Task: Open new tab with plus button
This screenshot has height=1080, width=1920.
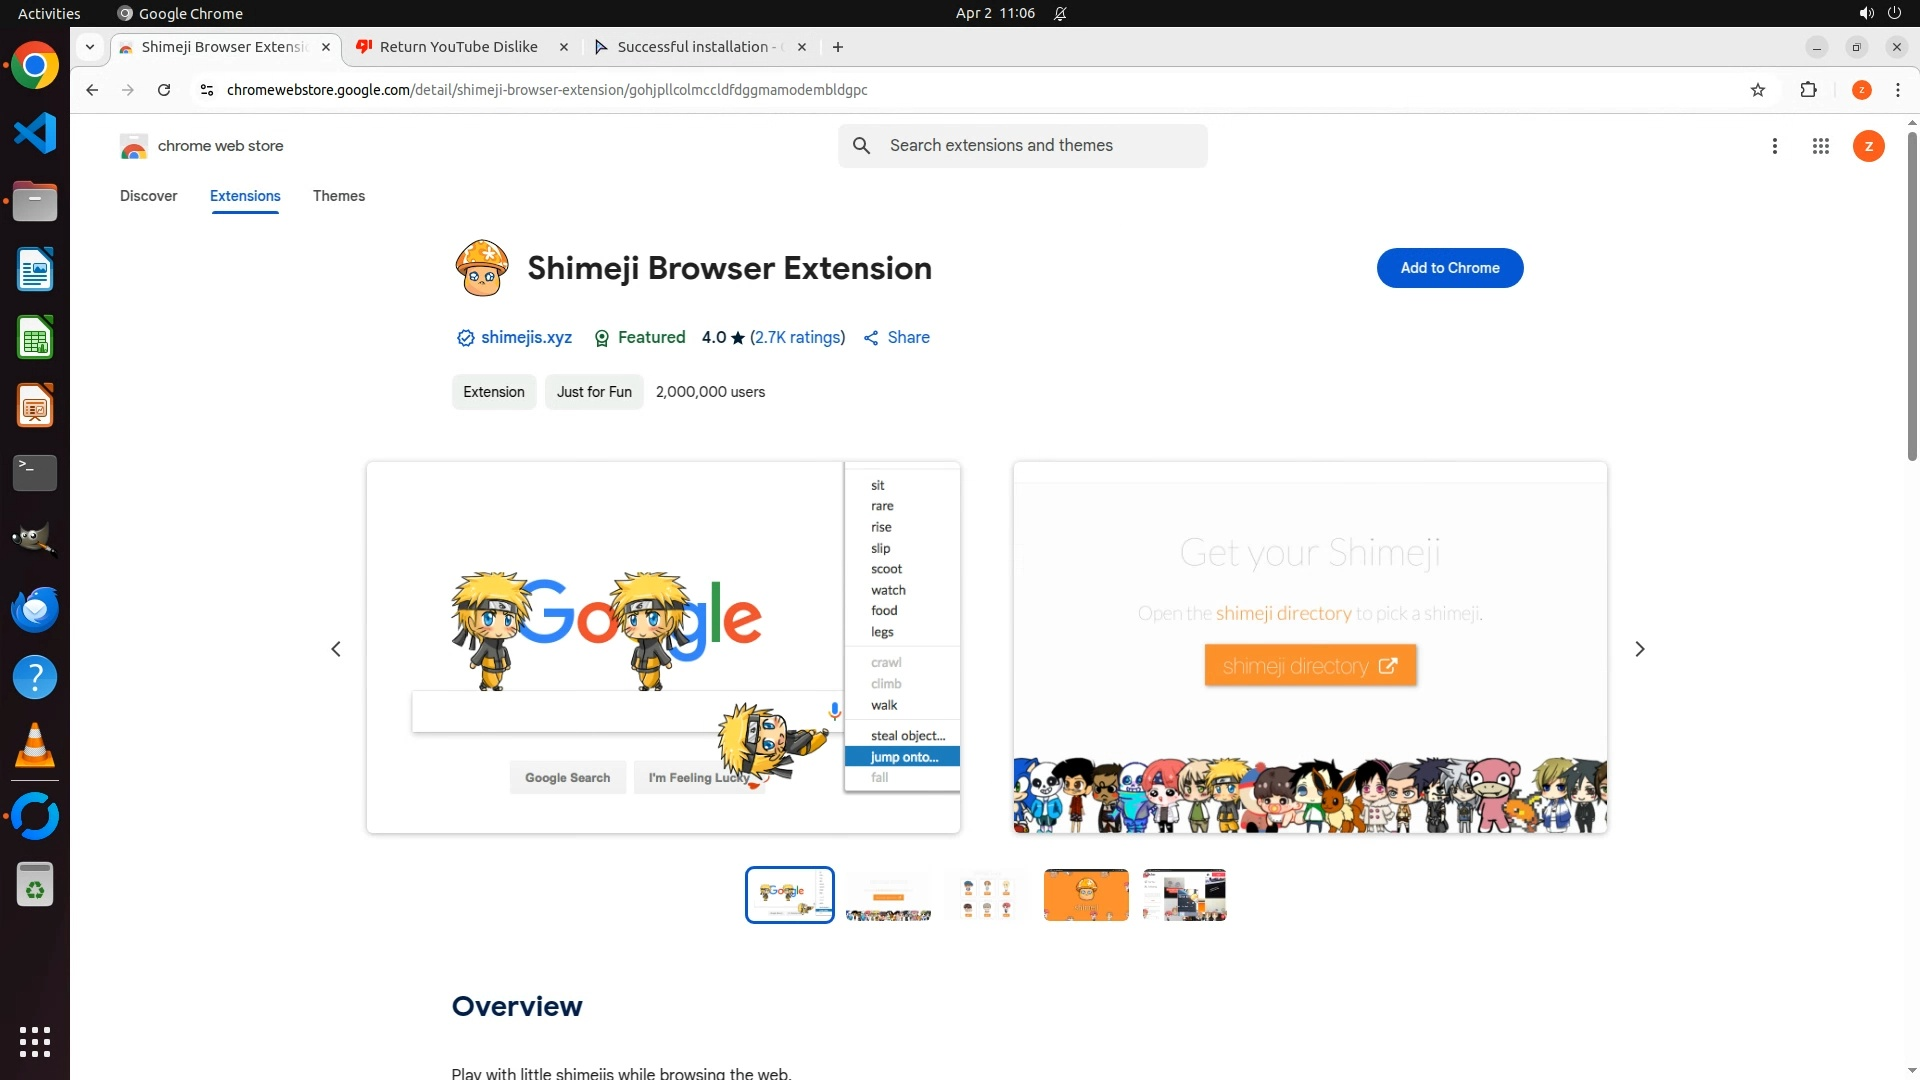Action: pyautogui.click(x=838, y=47)
